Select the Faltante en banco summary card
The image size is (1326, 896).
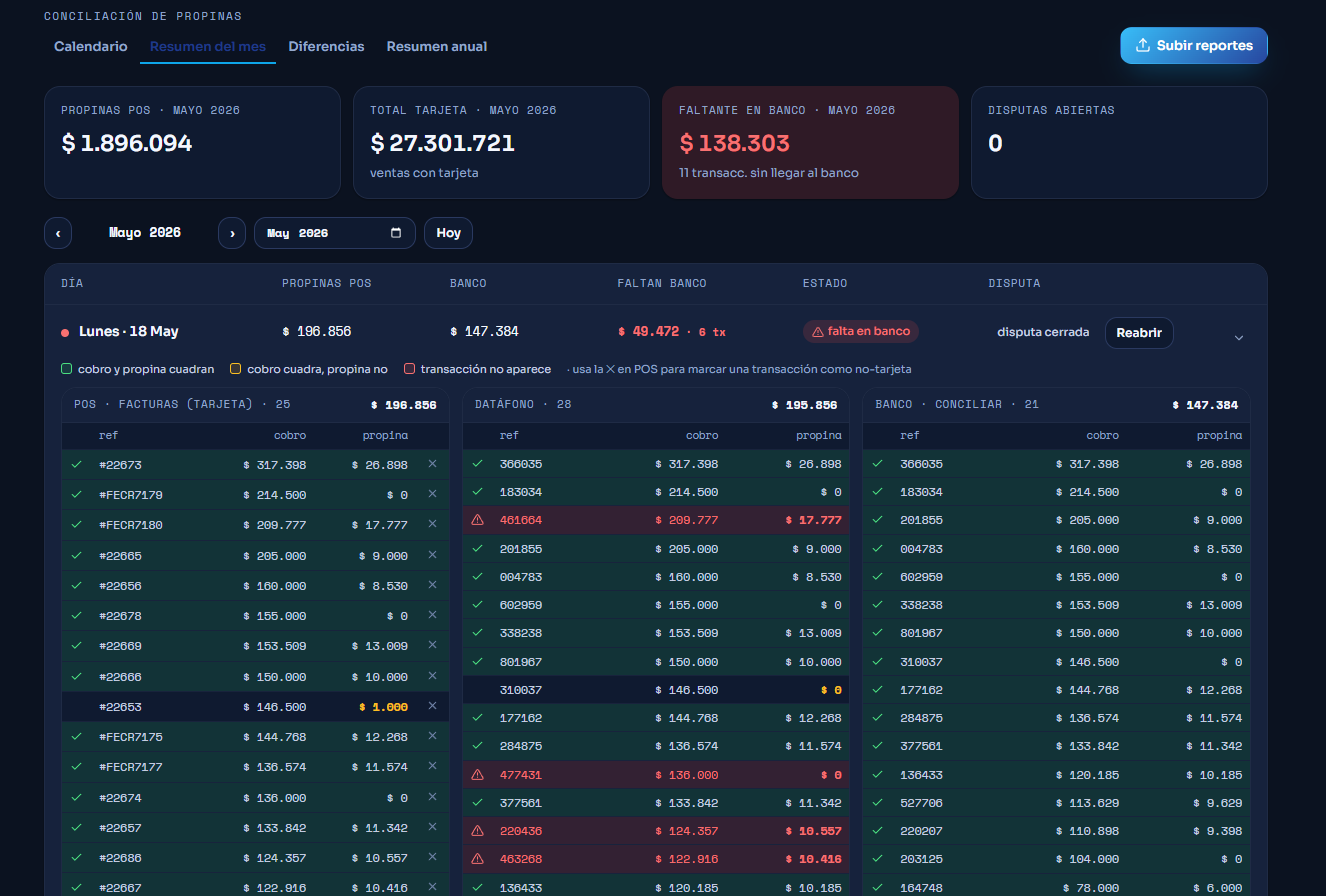[x=811, y=142]
